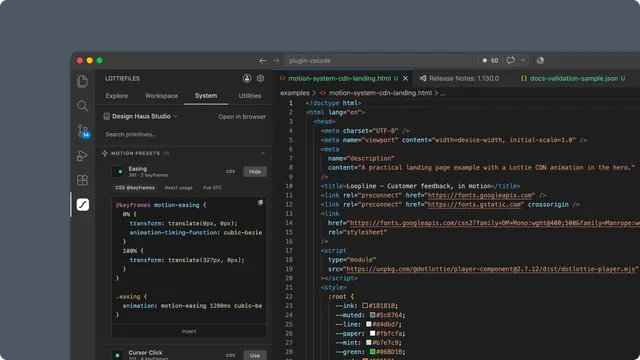
Task: Open the fonts.googleapis.com preconnect link
Action: [x=480, y=195]
